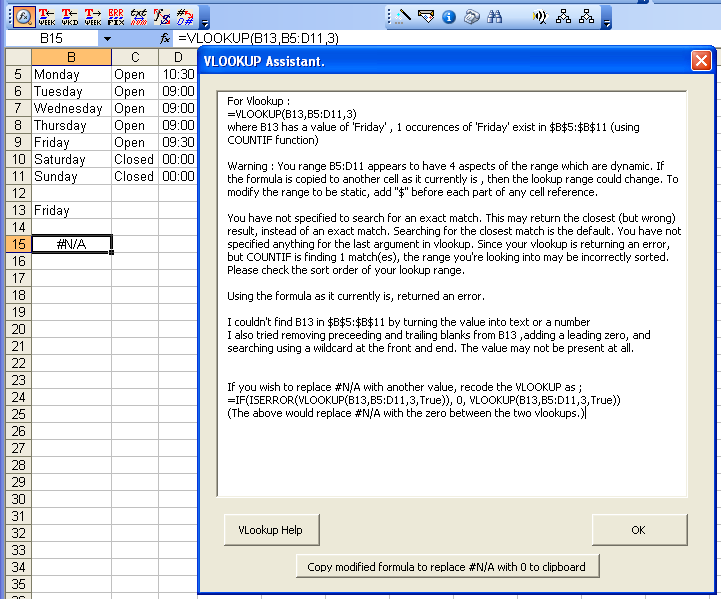Select row 20 header
The image size is (721, 599).
[x=18, y=329]
